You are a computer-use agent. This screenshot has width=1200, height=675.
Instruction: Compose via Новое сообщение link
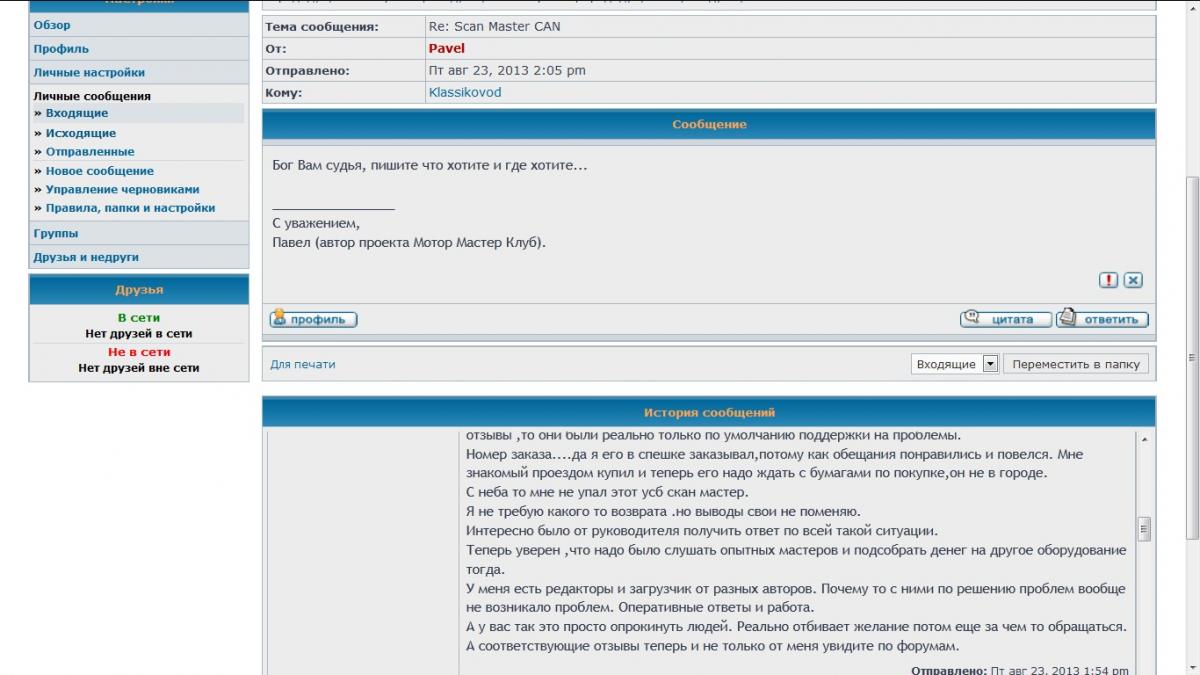click(100, 171)
